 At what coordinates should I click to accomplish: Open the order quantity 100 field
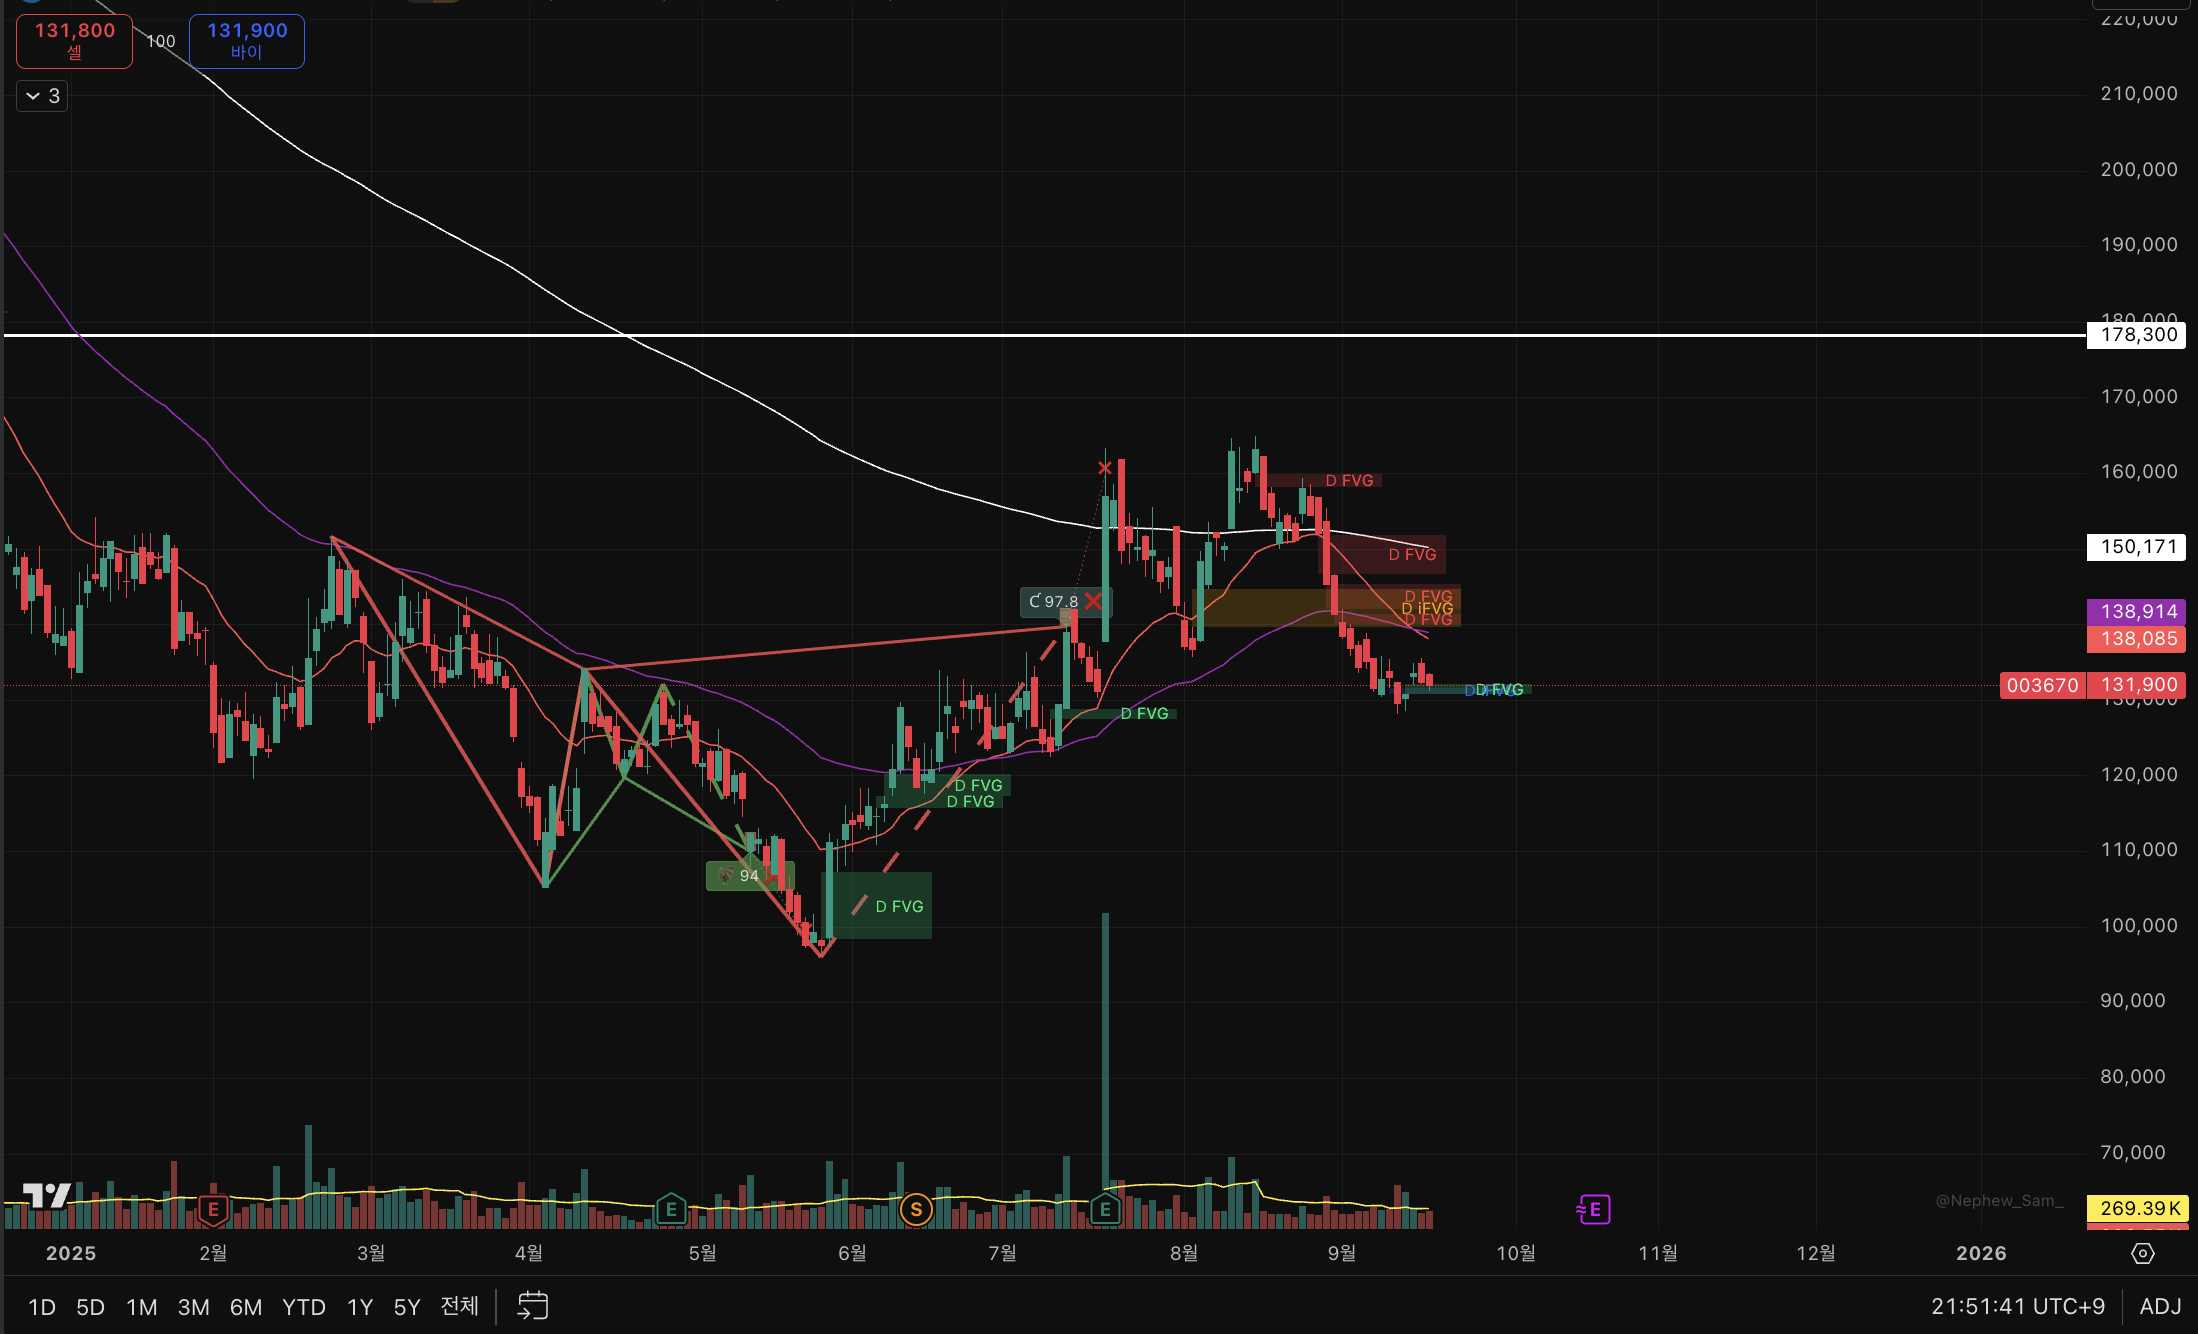coord(161,41)
